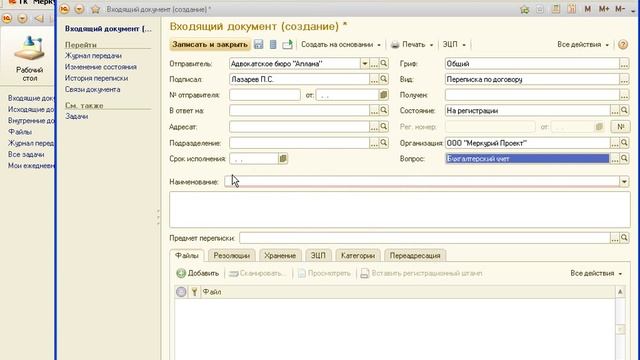Expand Наименование dropdown arrow

624,182
